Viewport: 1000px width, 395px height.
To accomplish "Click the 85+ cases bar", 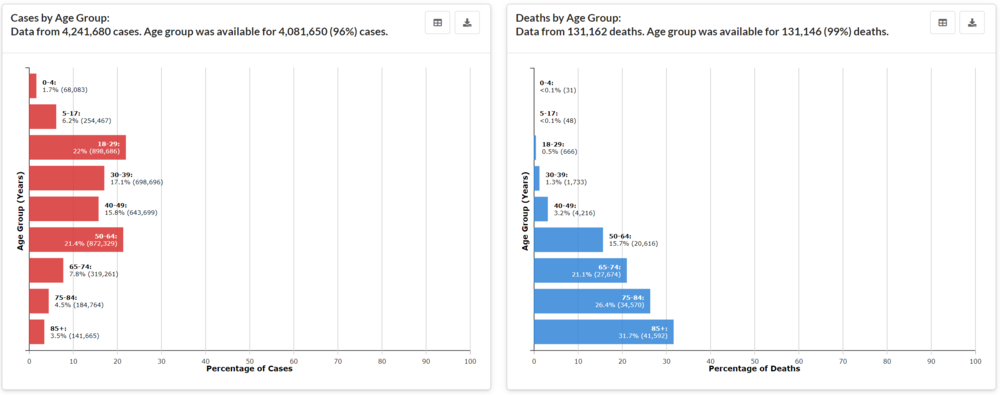I will 36,332.
